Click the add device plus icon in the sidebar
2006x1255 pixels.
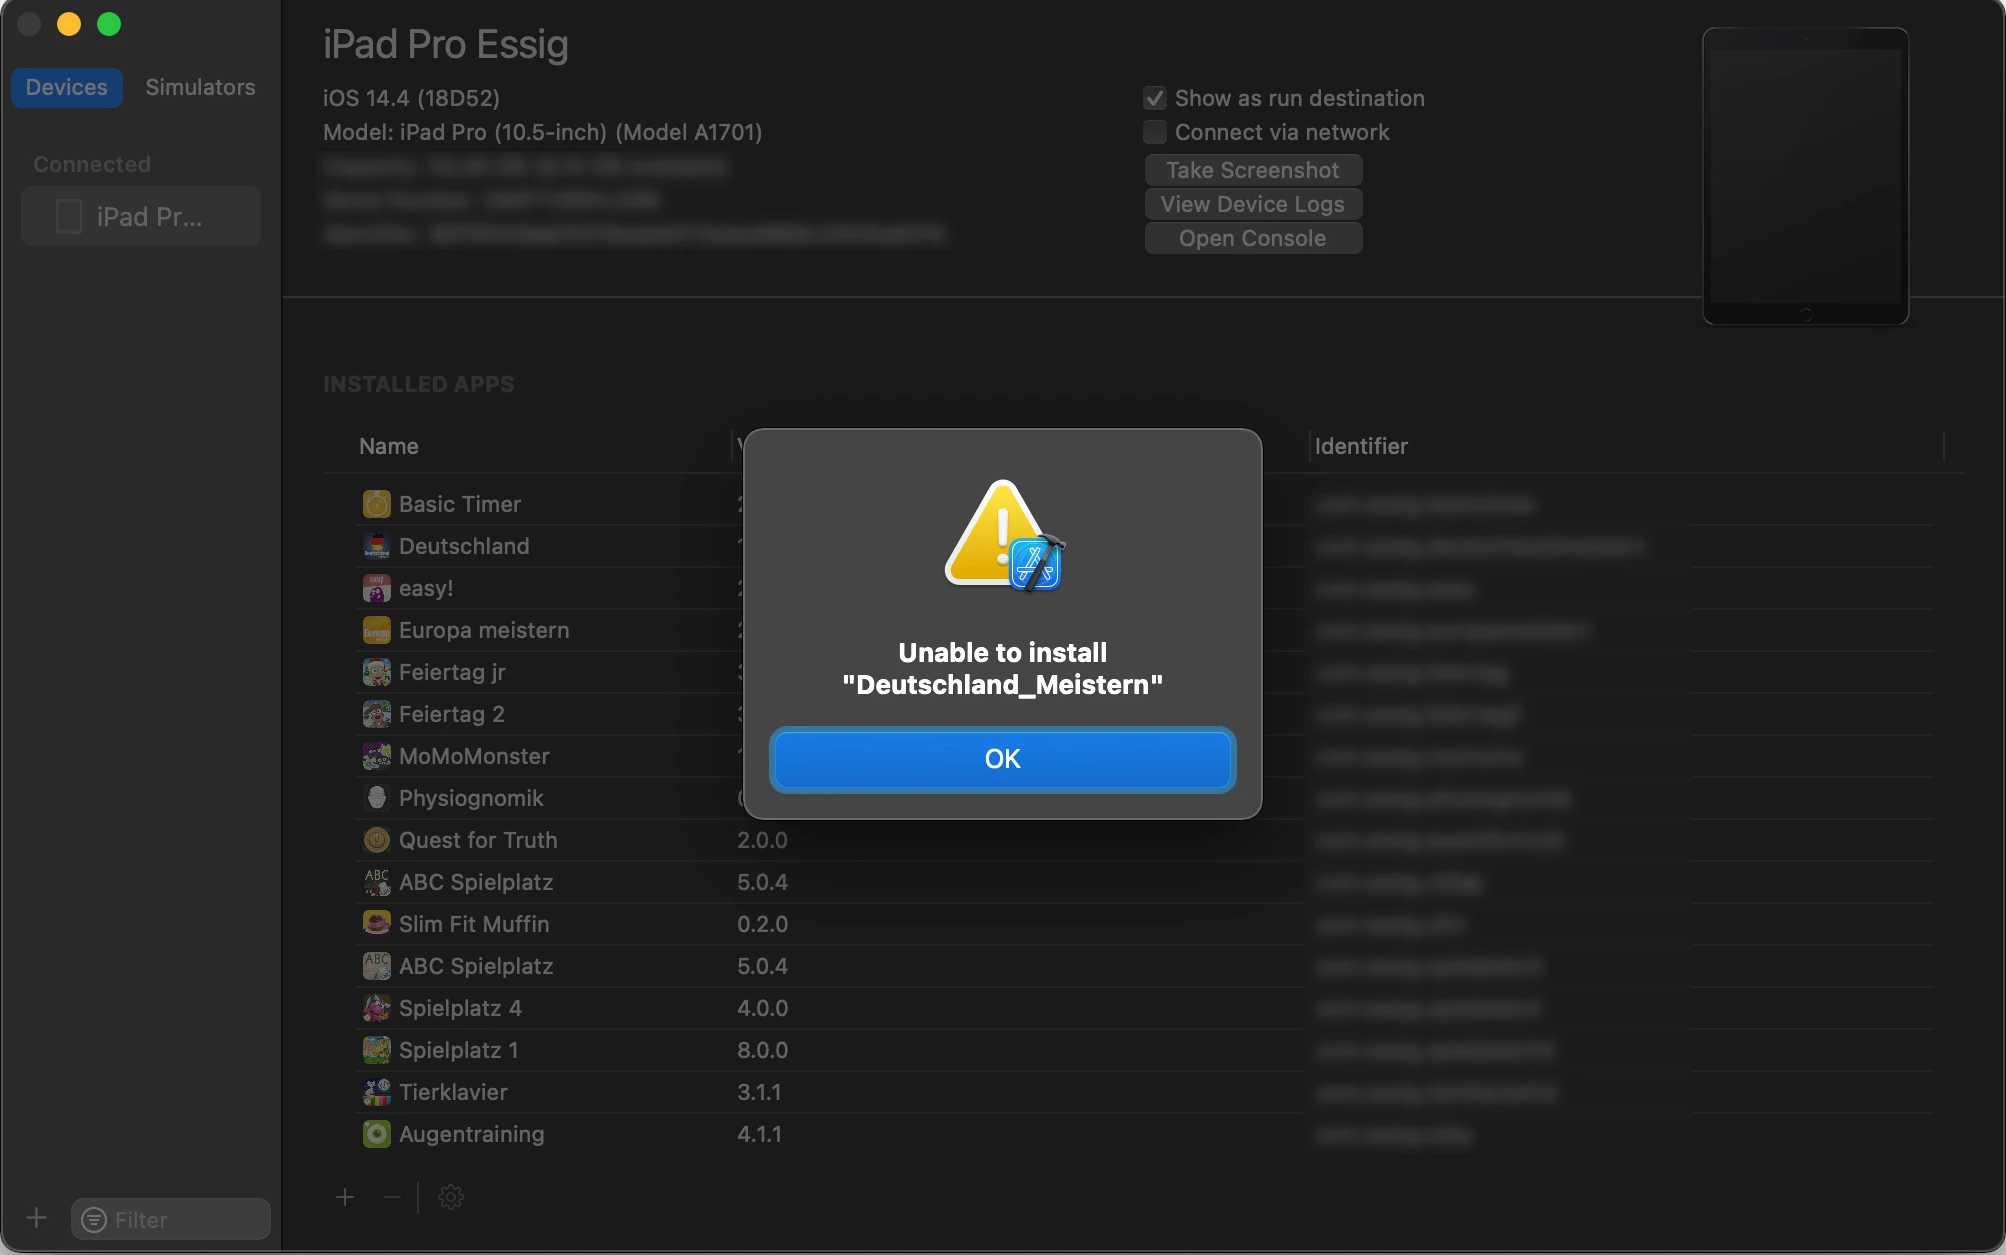click(37, 1218)
